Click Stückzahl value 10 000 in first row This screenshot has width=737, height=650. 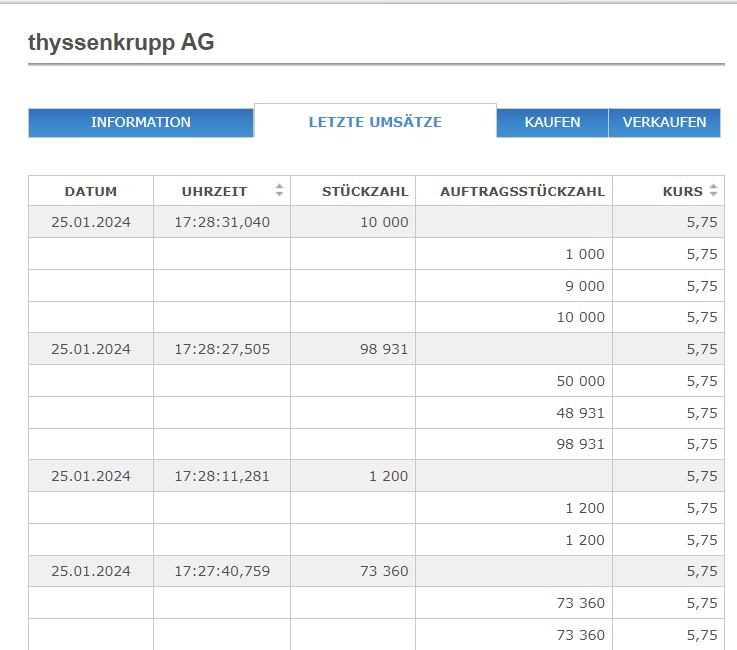[384, 222]
